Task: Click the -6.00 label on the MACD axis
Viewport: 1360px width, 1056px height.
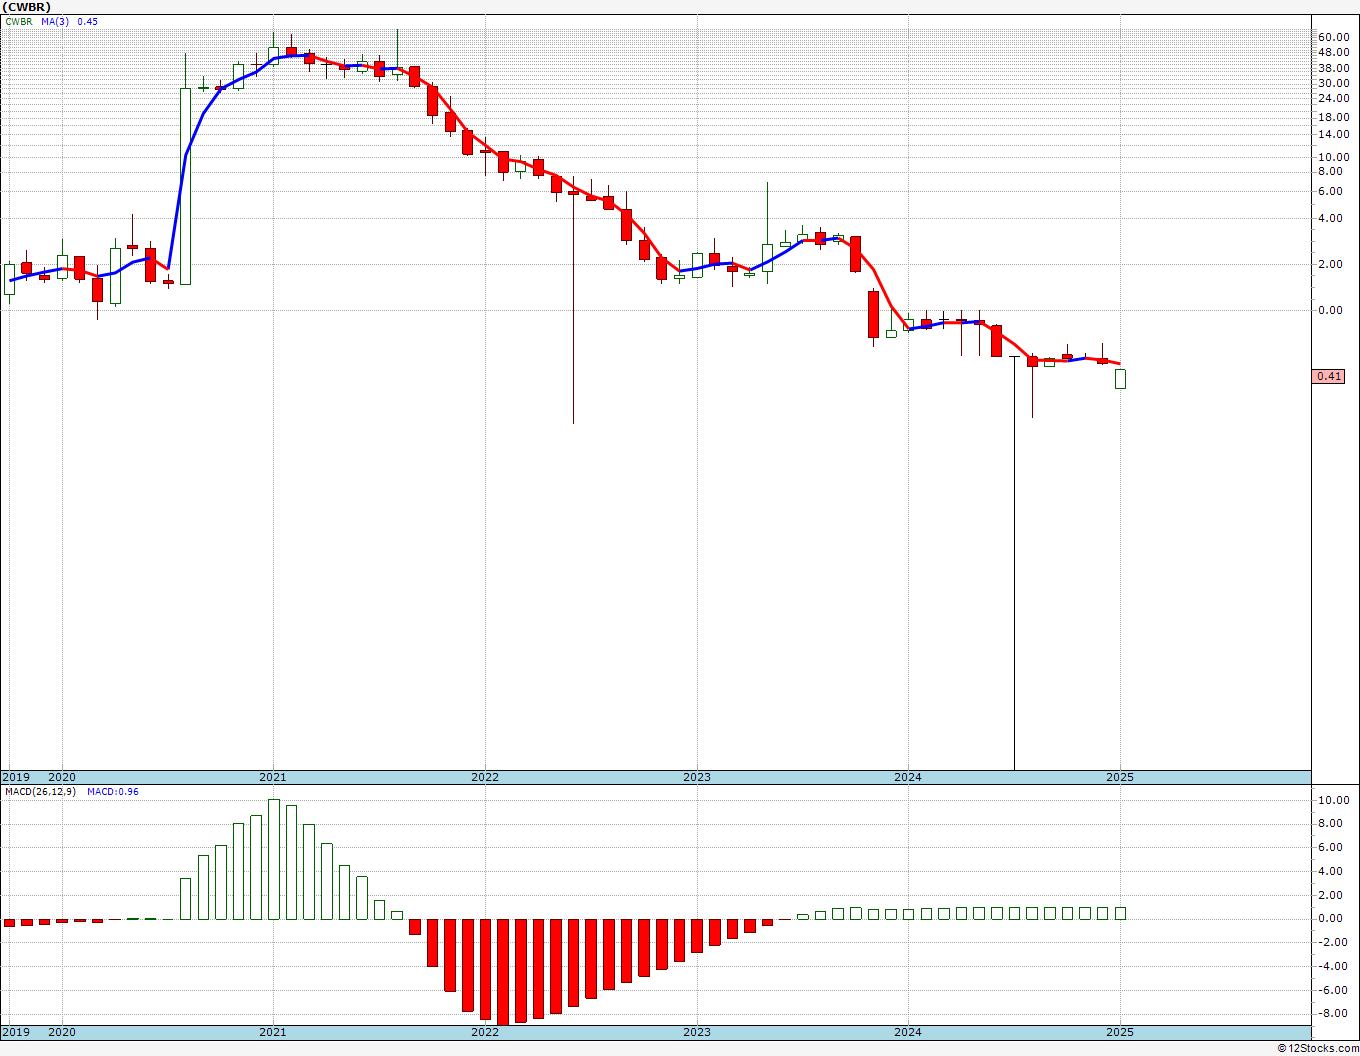Action: click(x=1335, y=991)
